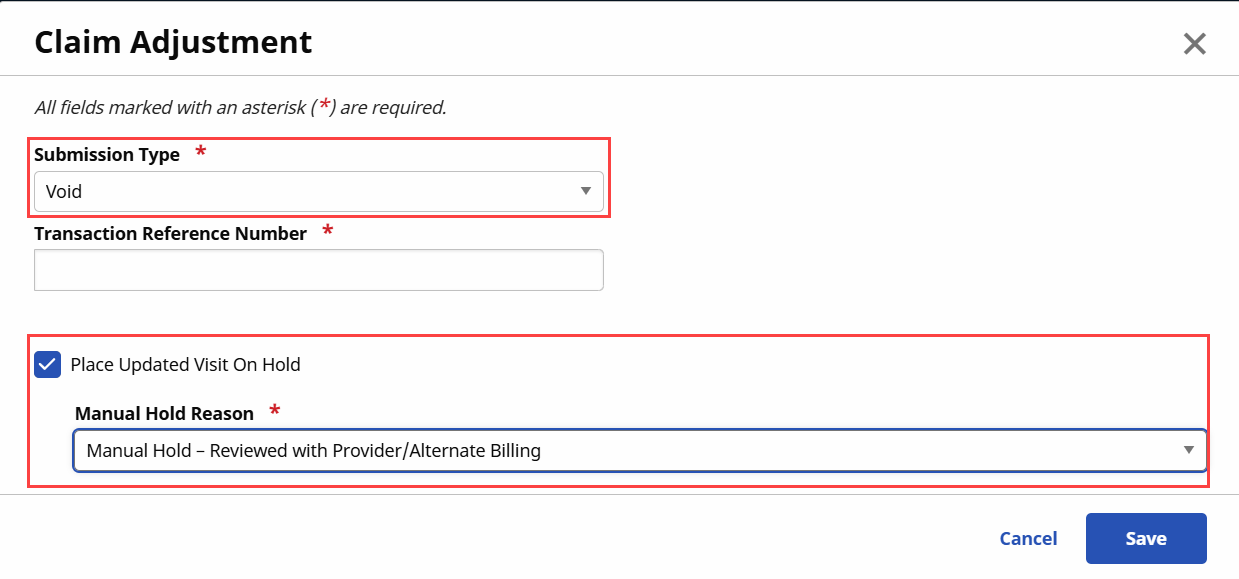Save the claim adjustment changes

point(1146,538)
